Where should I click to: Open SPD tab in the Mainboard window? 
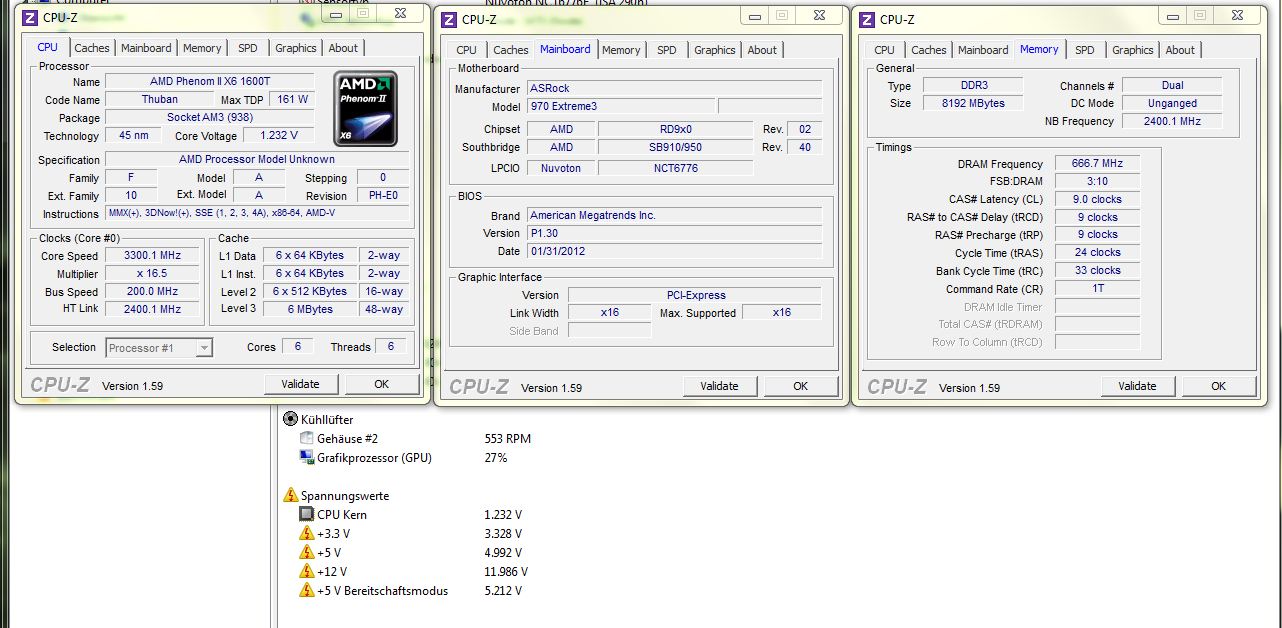click(667, 50)
